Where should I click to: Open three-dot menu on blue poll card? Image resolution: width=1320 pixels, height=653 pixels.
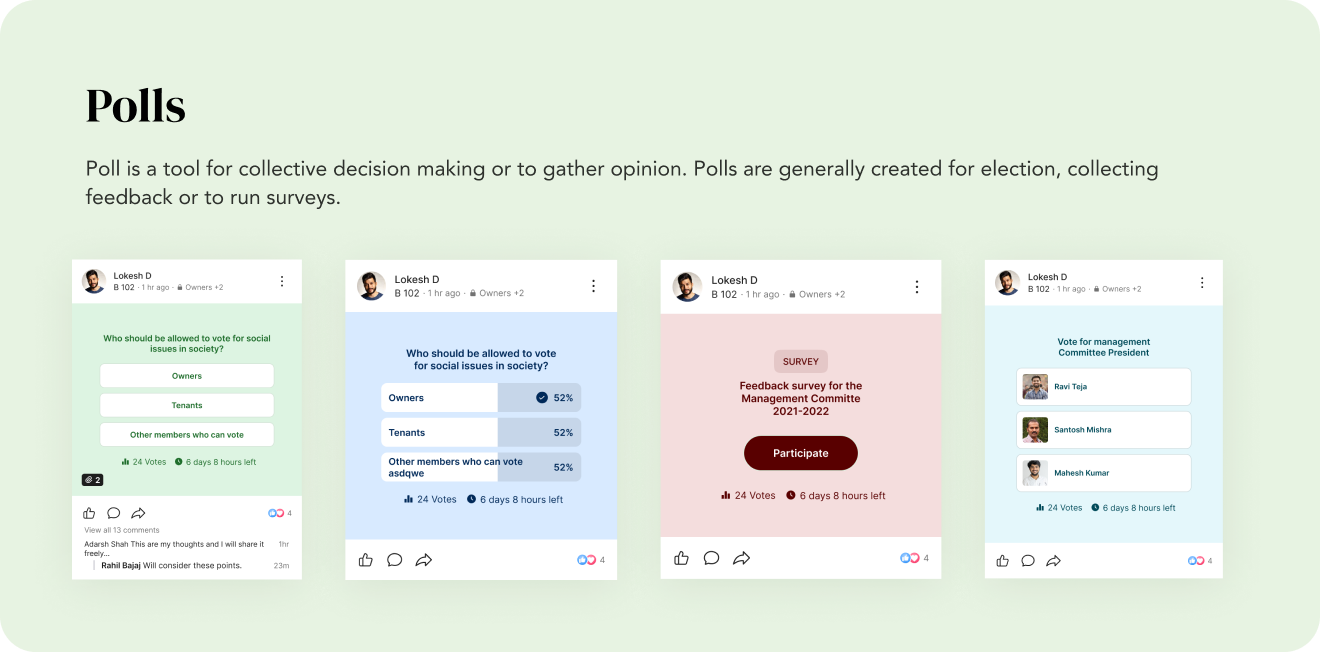593,286
